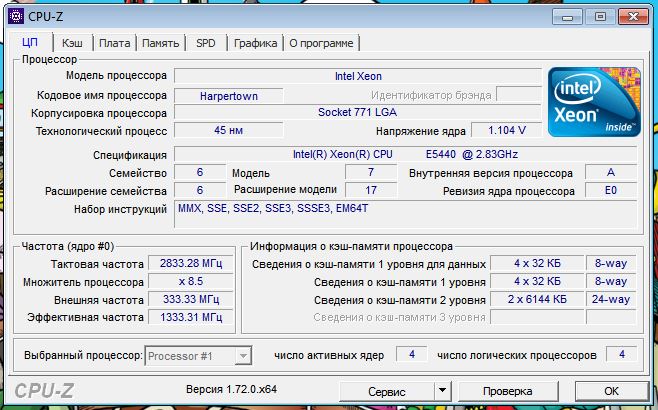
Task: Click the Intel Xeon processor model field
Action: [x=358, y=76]
